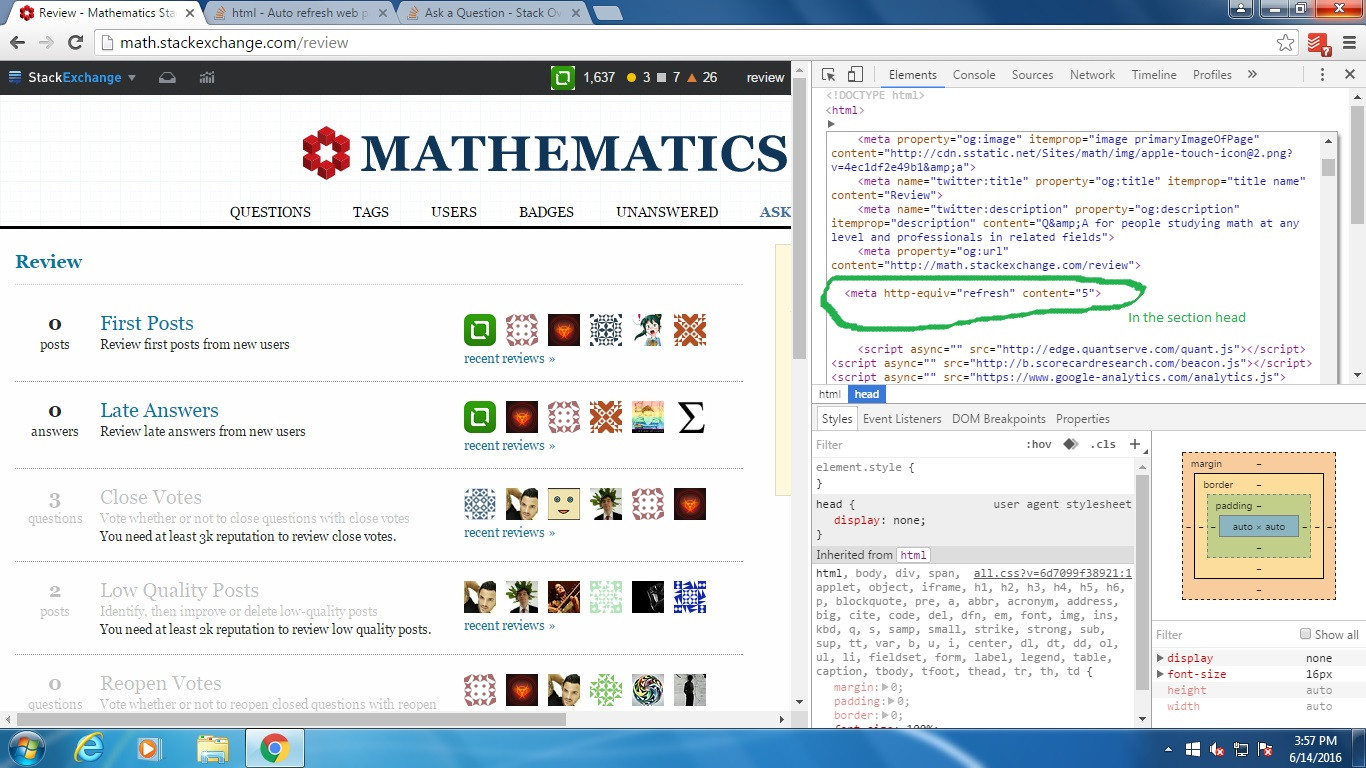Screen dimensions: 1366x768
Task: Click the webpage horizontal scrollbar
Action: pyautogui.click(x=291, y=719)
